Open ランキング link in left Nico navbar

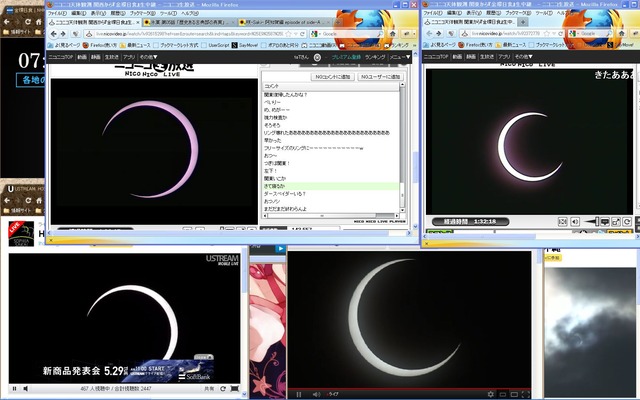click(x=375, y=57)
